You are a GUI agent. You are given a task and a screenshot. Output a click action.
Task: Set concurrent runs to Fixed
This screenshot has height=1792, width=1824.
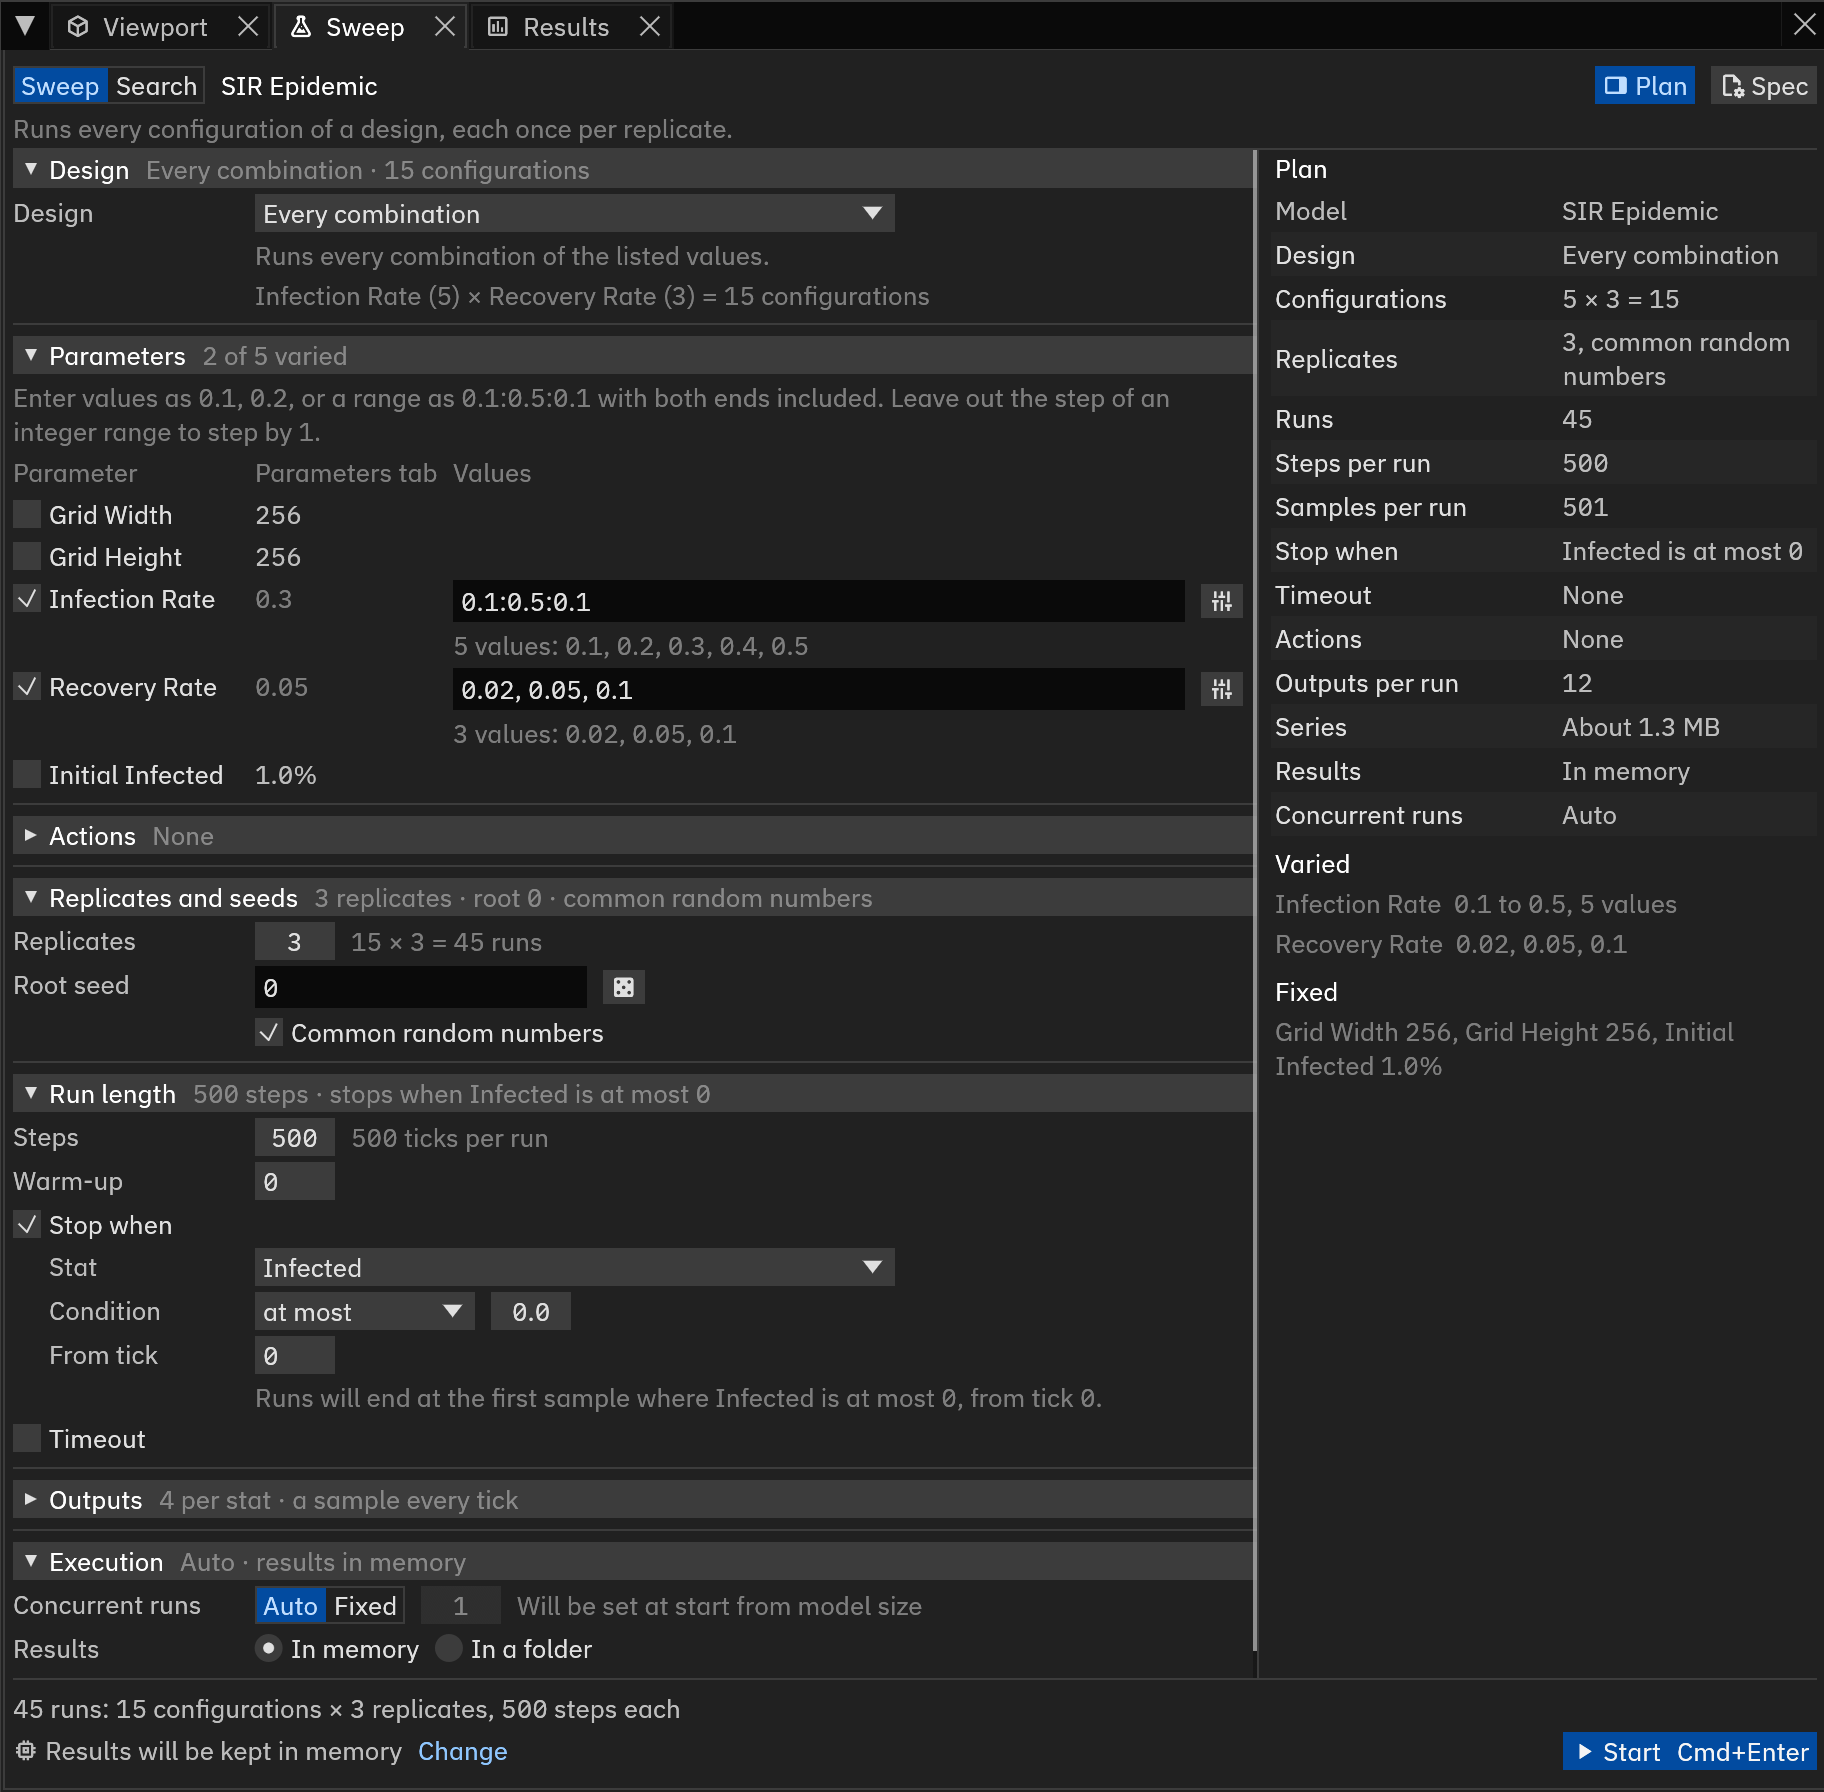[x=365, y=1606]
